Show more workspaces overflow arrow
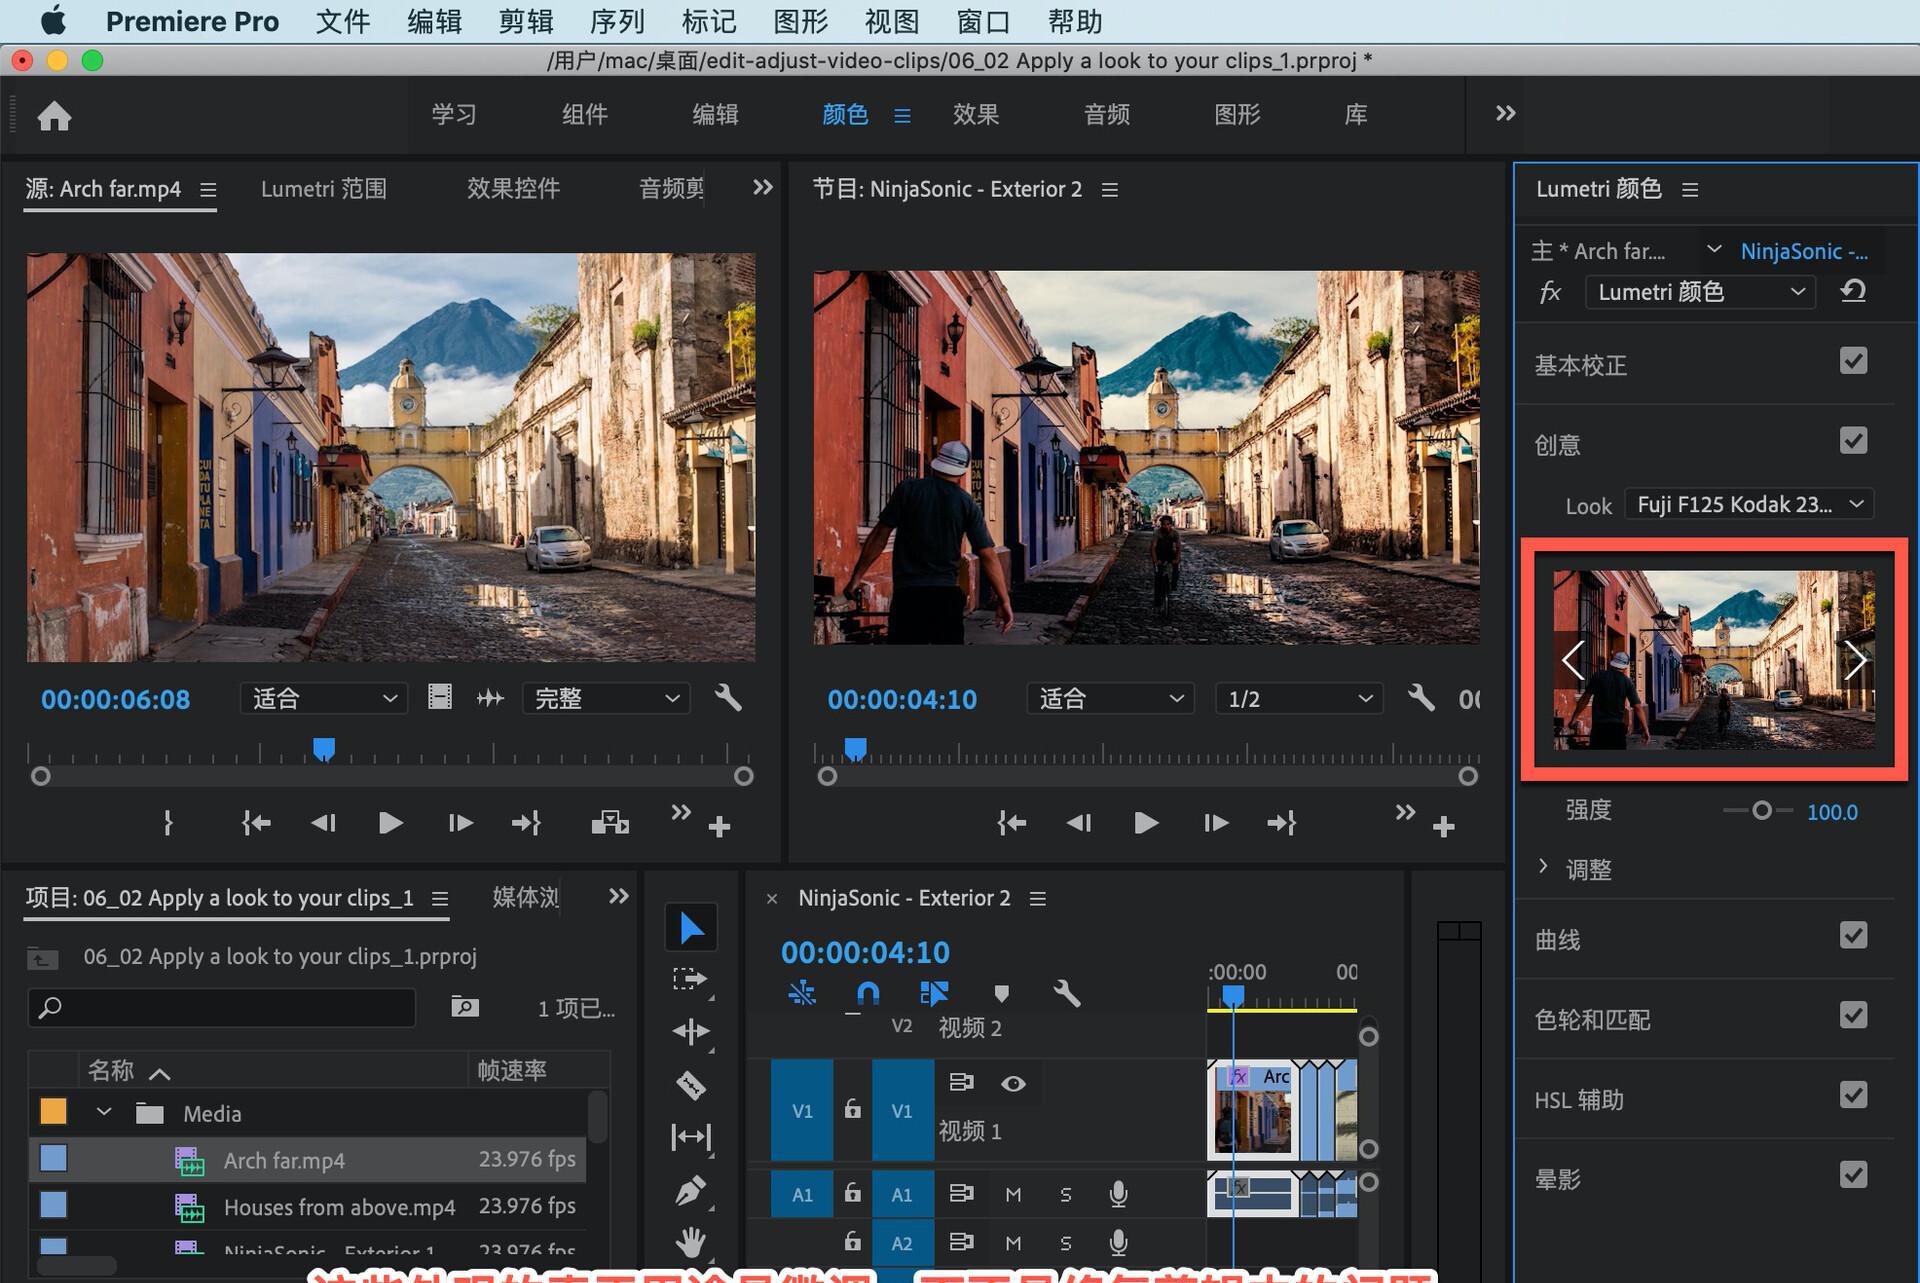Screen dimensions: 1920x1283 [x=1505, y=113]
